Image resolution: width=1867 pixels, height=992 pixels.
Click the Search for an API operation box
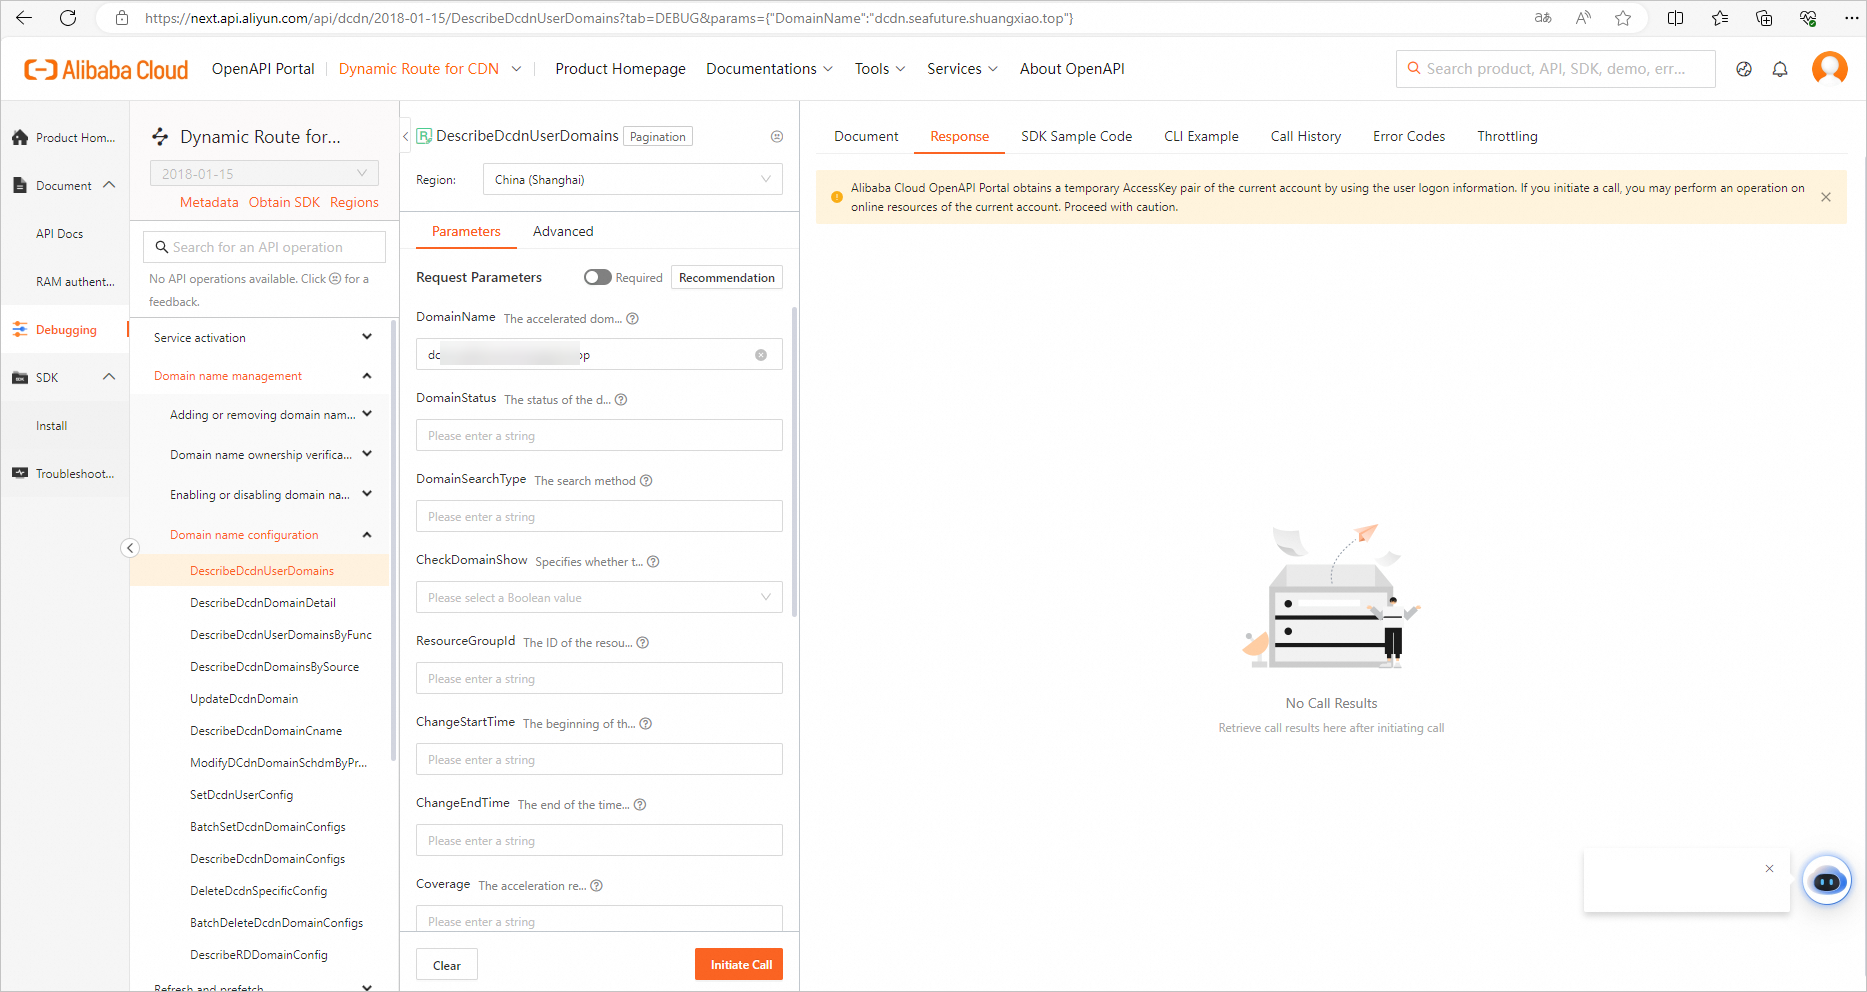pos(264,247)
